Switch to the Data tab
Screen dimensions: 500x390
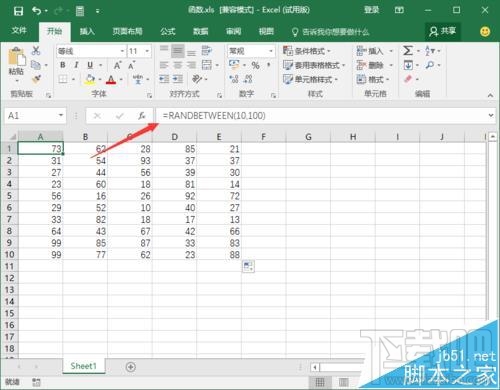(201, 32)
